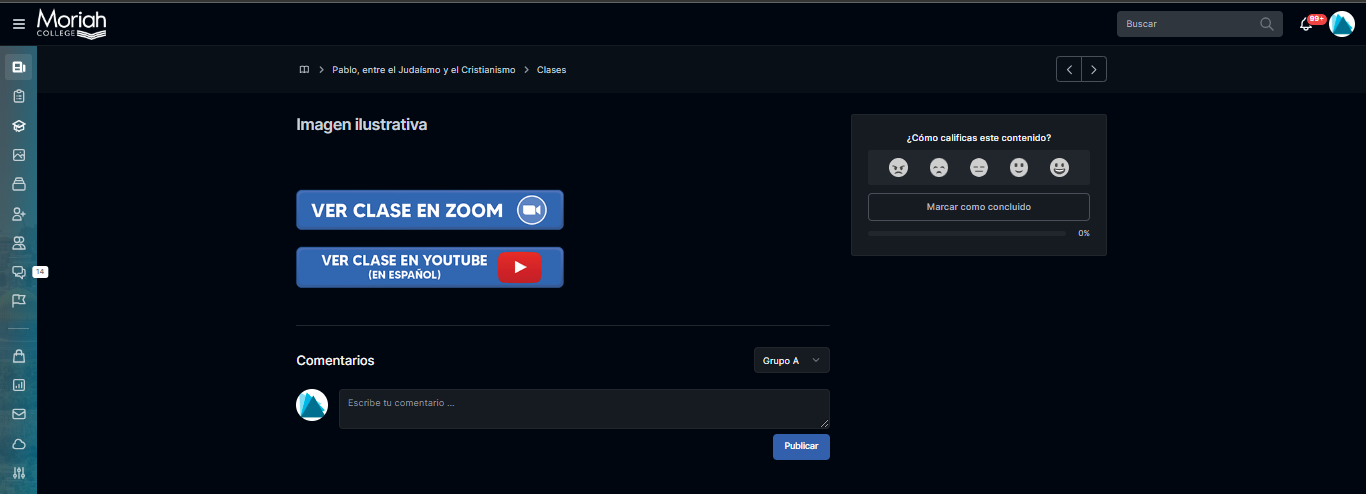1366x494 pixels.
Task: Click the Ver Clase en Zoom button
Action: [429, 210]
